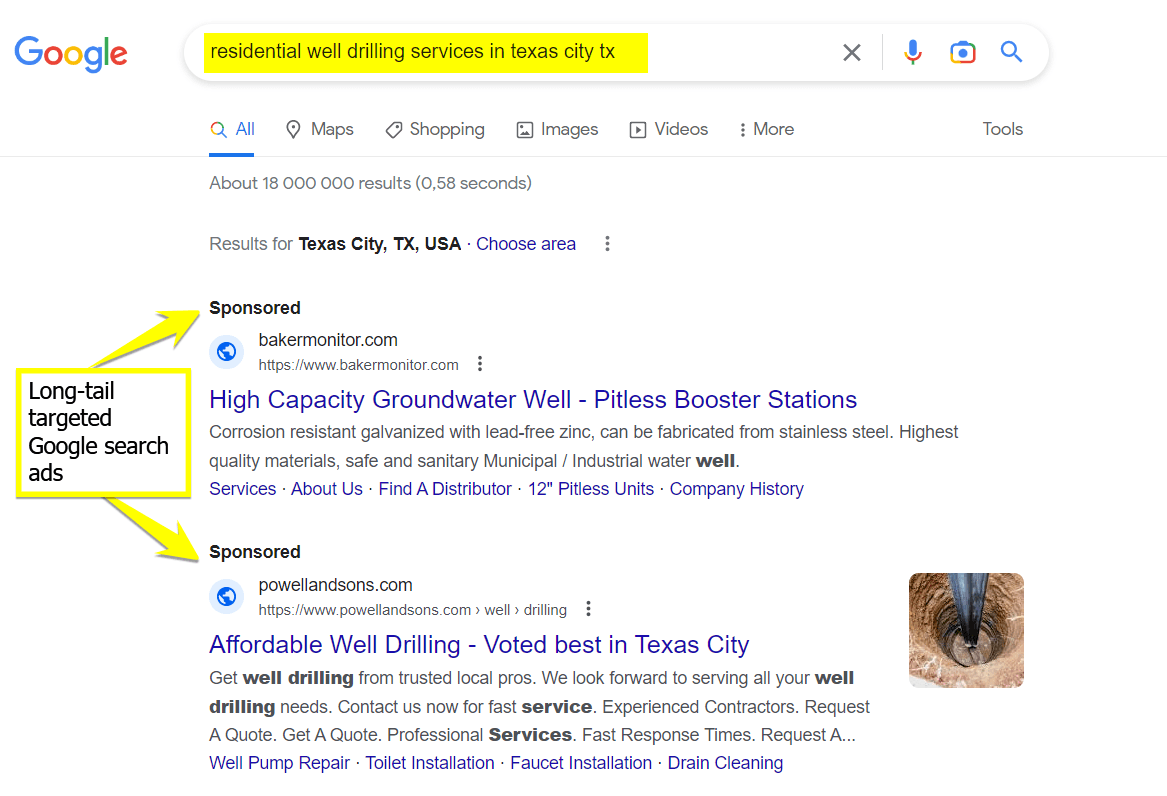
Task: Switch to the Videos tab
Action: (668, 129)
